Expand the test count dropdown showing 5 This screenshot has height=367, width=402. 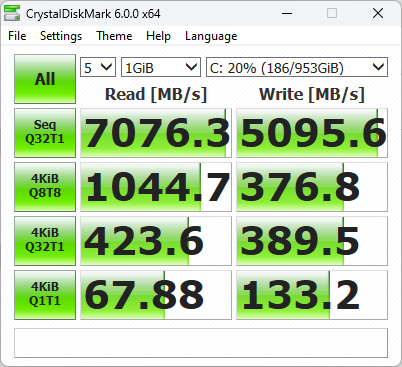(98, 67)
